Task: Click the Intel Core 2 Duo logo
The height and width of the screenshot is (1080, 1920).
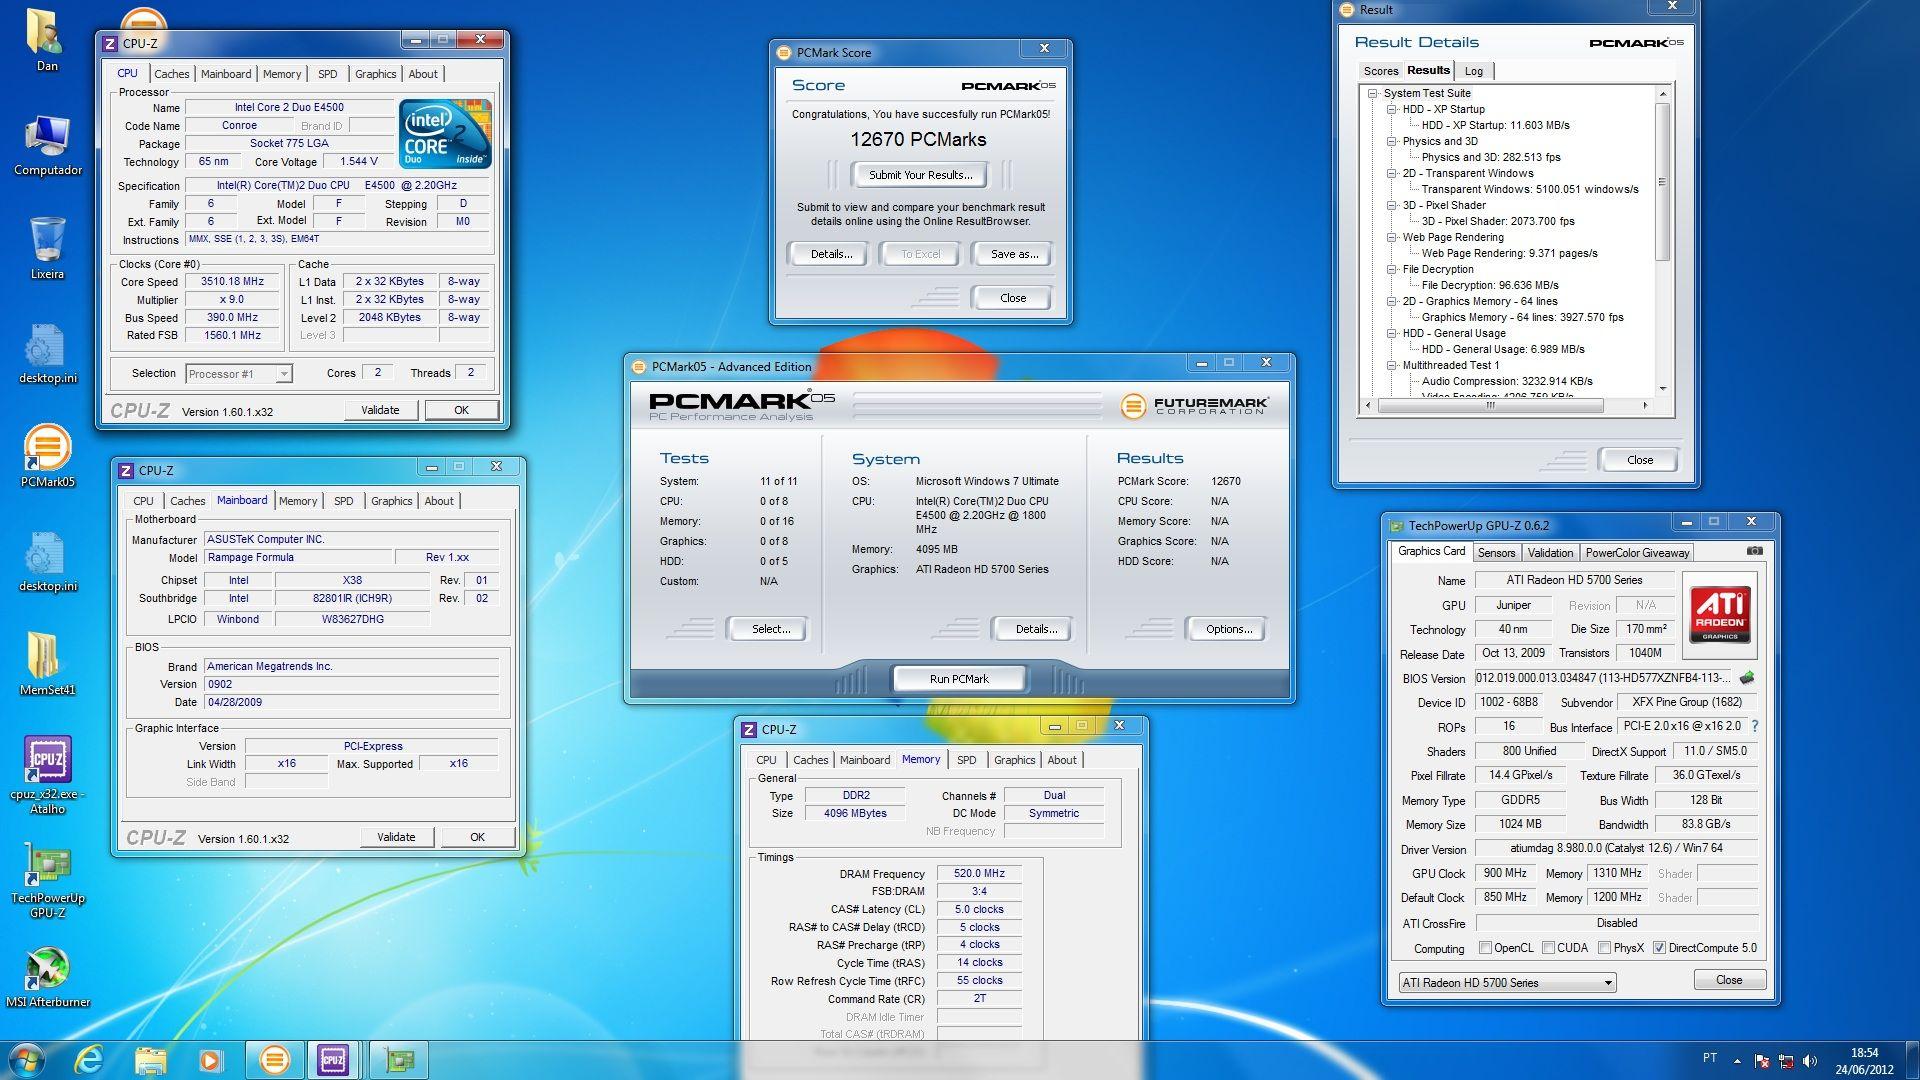Action: point(445,133)
